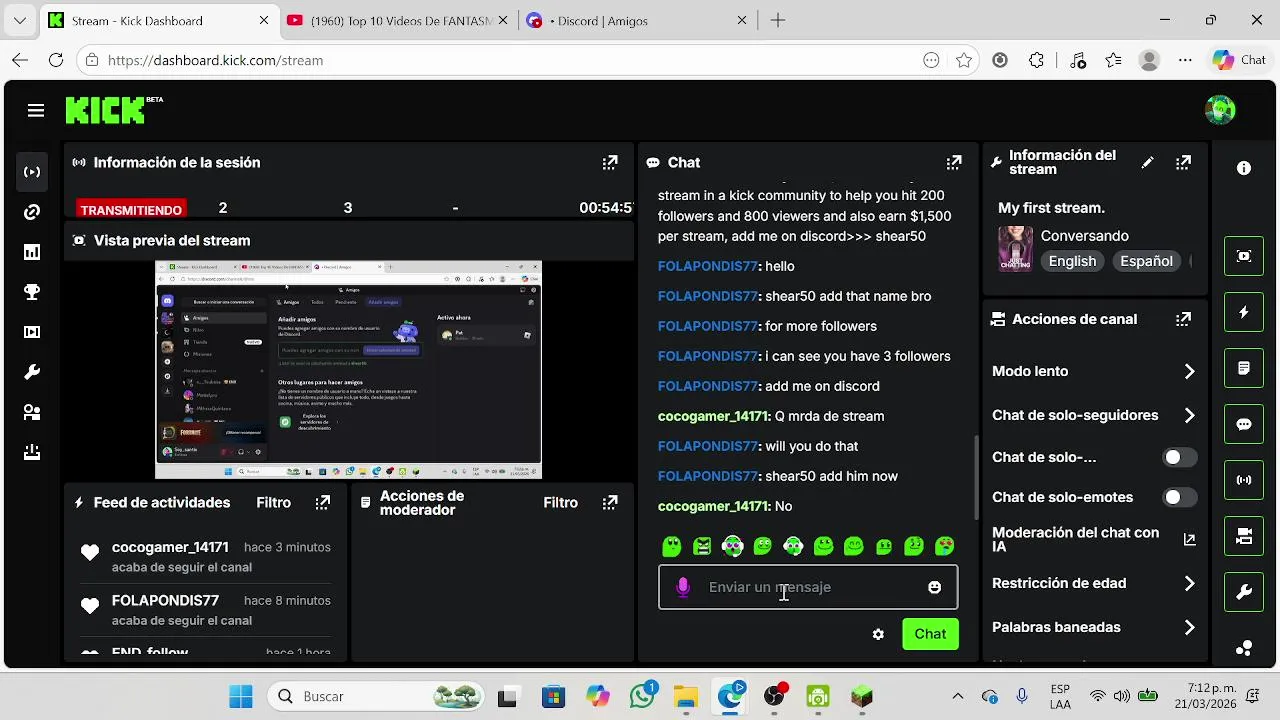The image size is (1280, 720).
Task: Open a new browser tab
Action: (778, 20)
